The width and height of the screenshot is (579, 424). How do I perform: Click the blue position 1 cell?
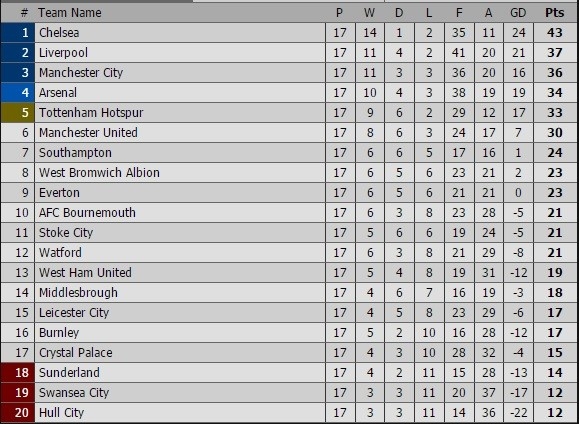(x=18, y=33)
